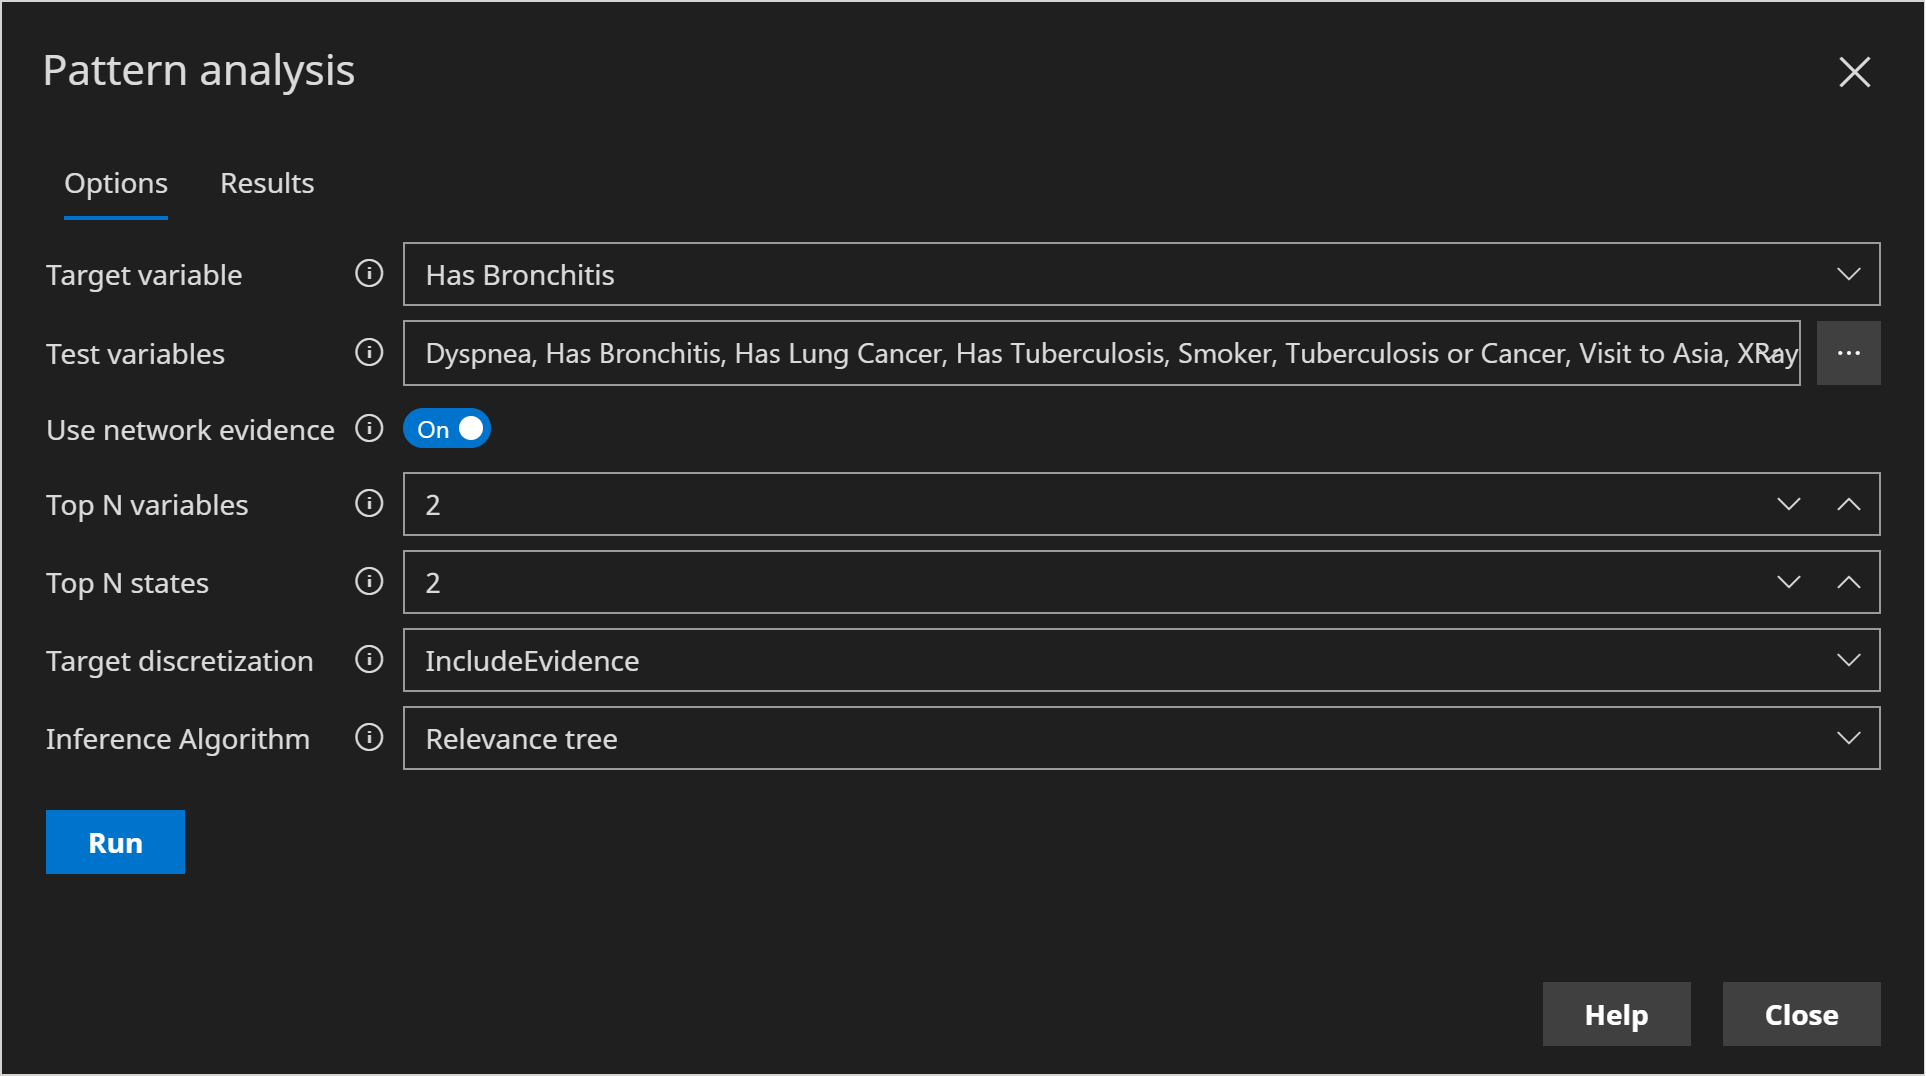Switch to the Results tab
This screenshot has height=1076, width=1926.
tap(267, 183)
